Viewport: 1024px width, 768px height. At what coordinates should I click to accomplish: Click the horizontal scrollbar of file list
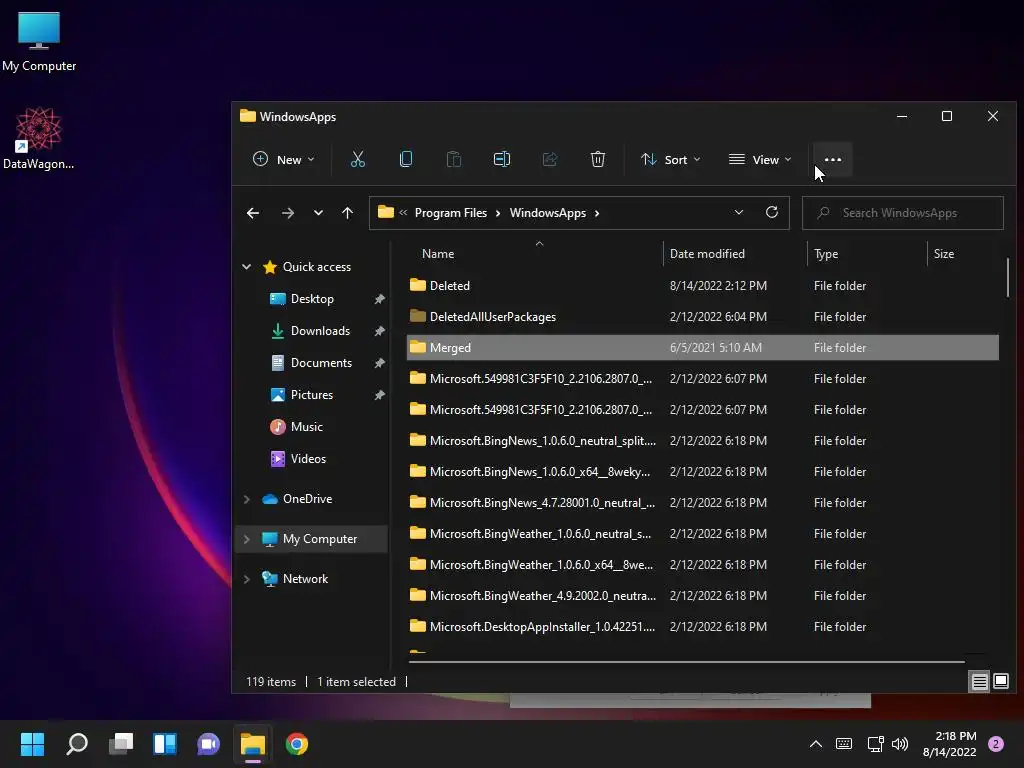686,662
